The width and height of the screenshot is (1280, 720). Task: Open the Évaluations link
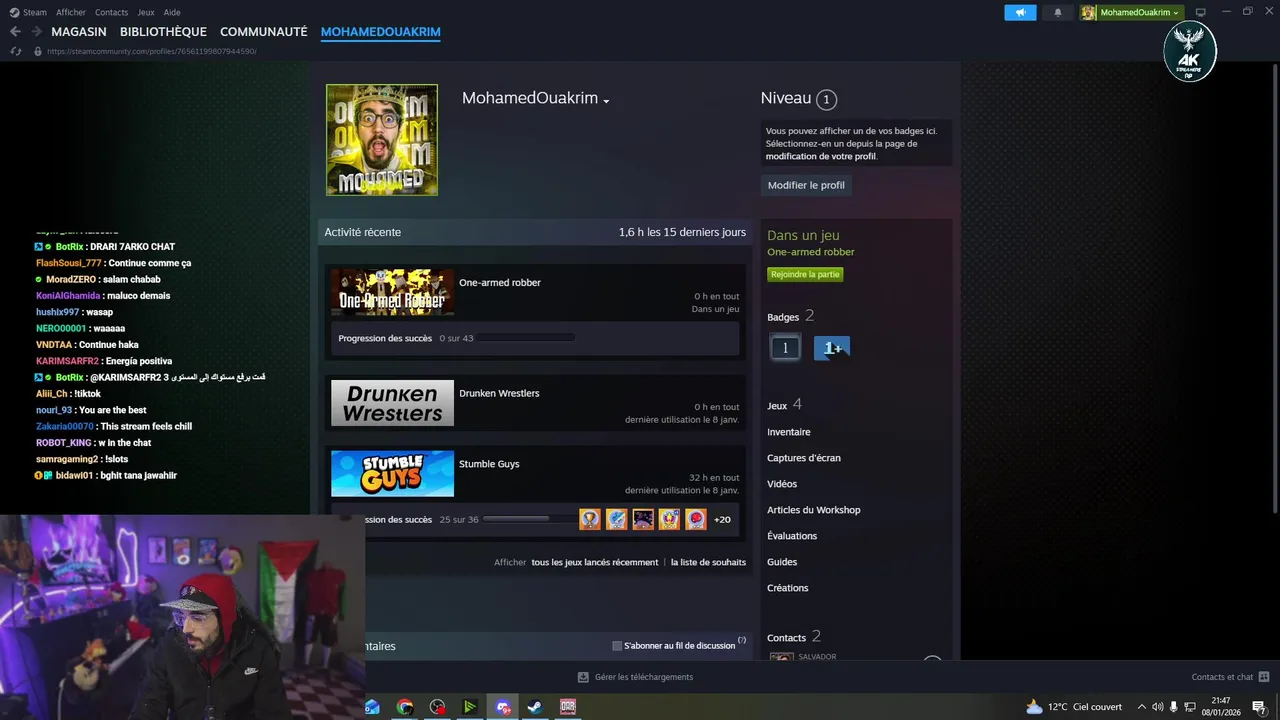pyautogui.click(x=792, y=536)
